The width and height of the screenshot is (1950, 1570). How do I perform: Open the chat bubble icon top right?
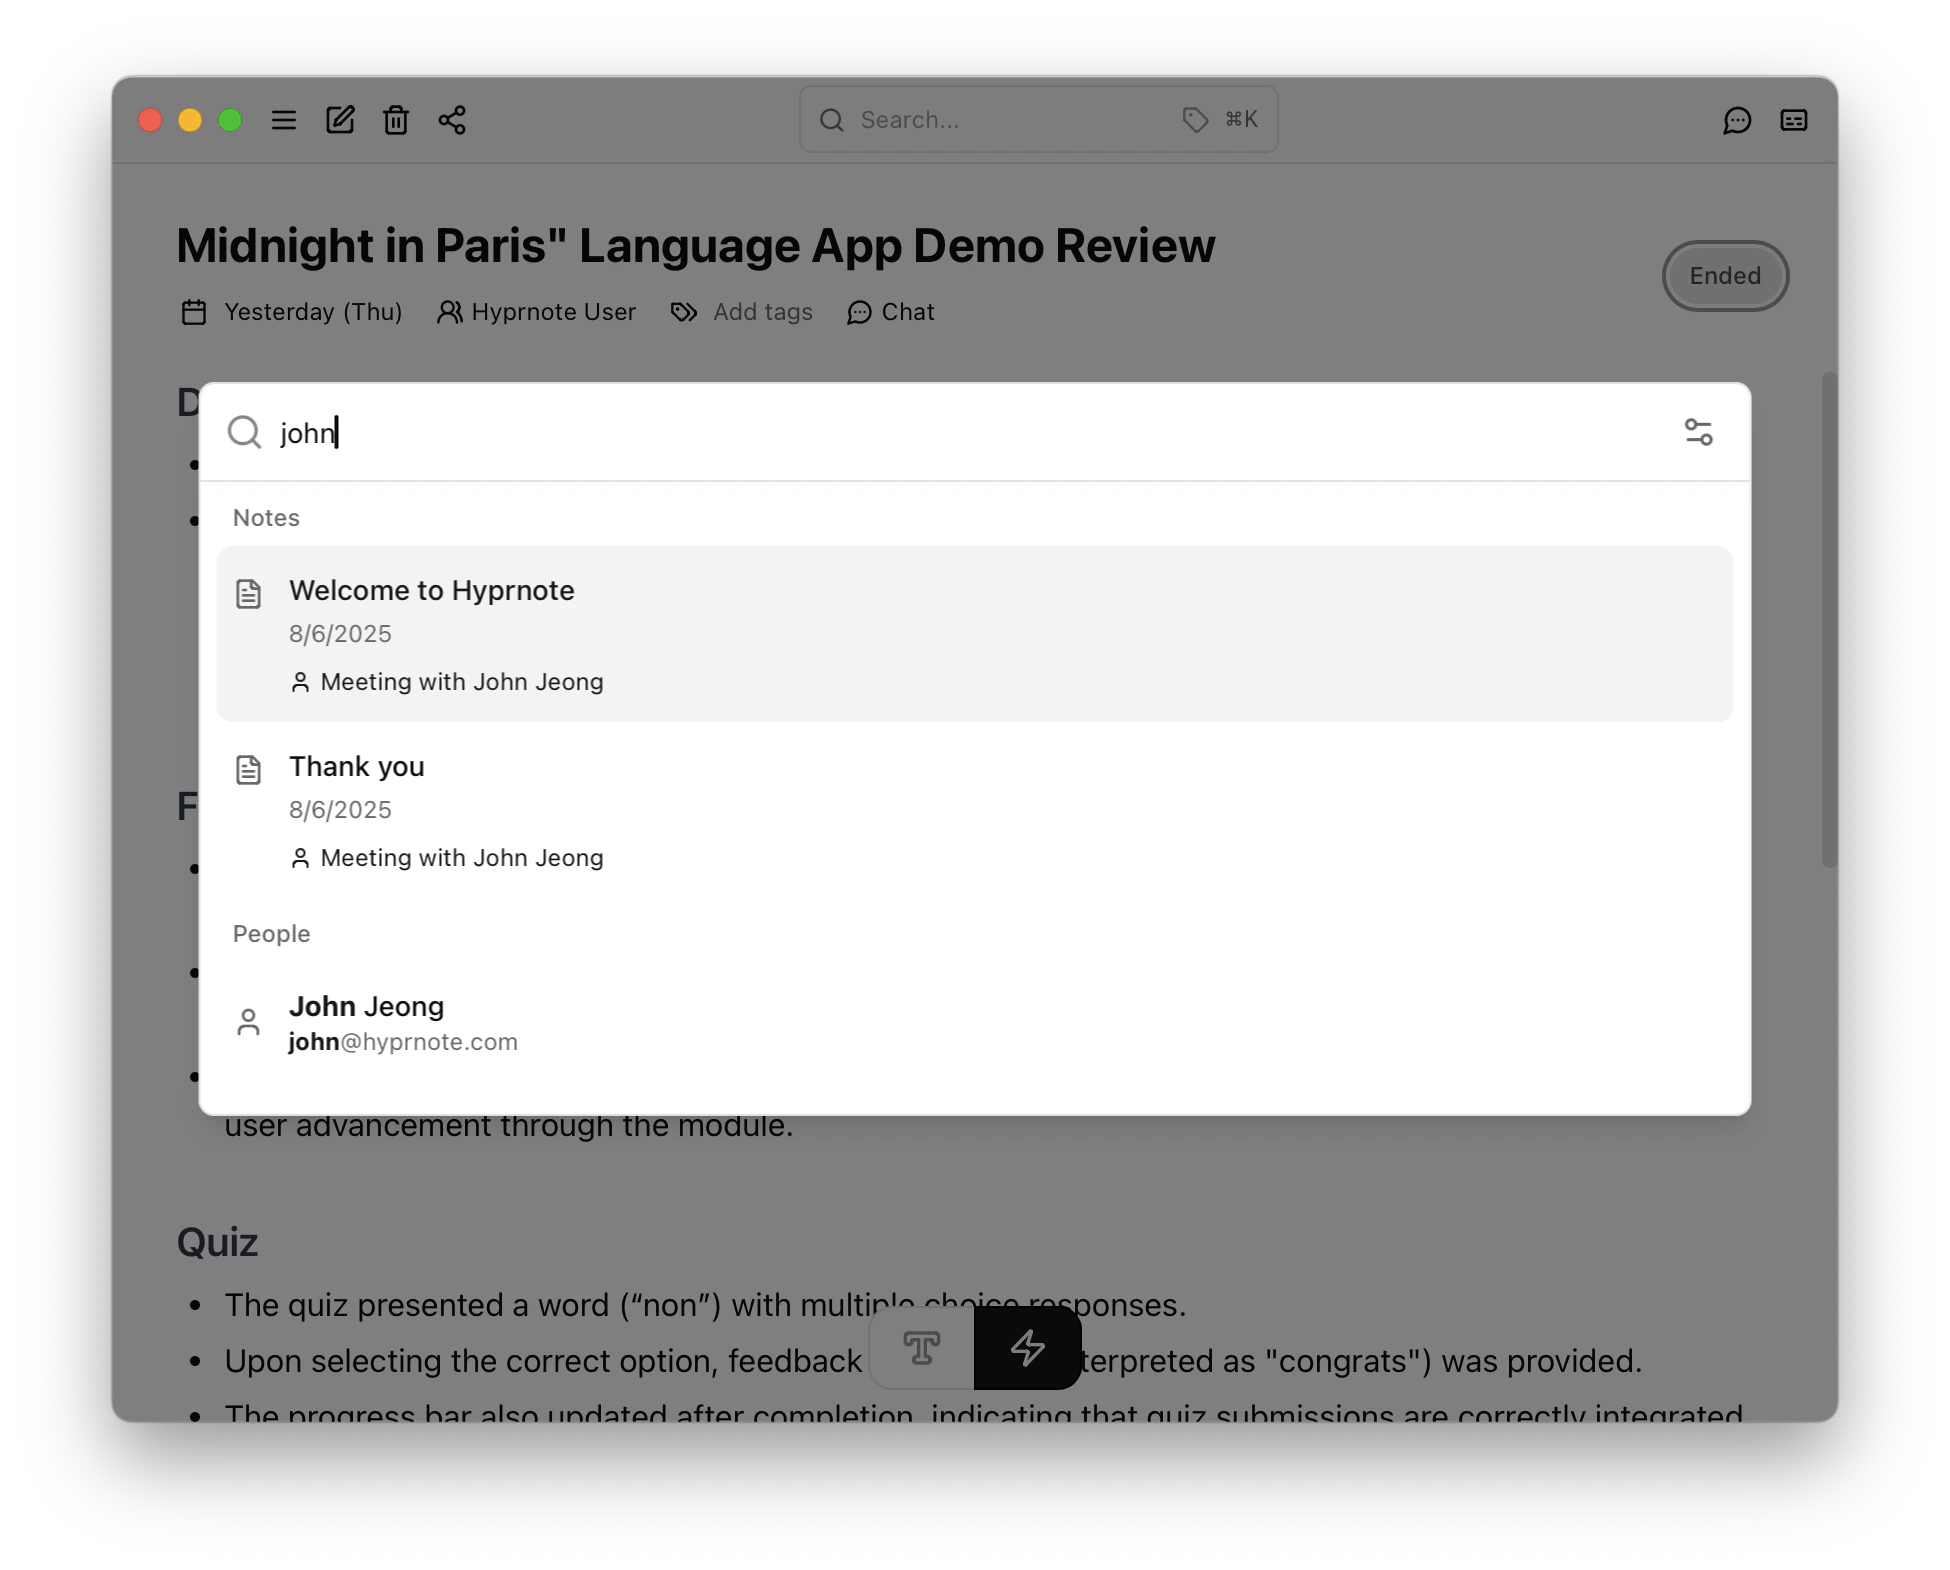click(x=1738, y=120)
